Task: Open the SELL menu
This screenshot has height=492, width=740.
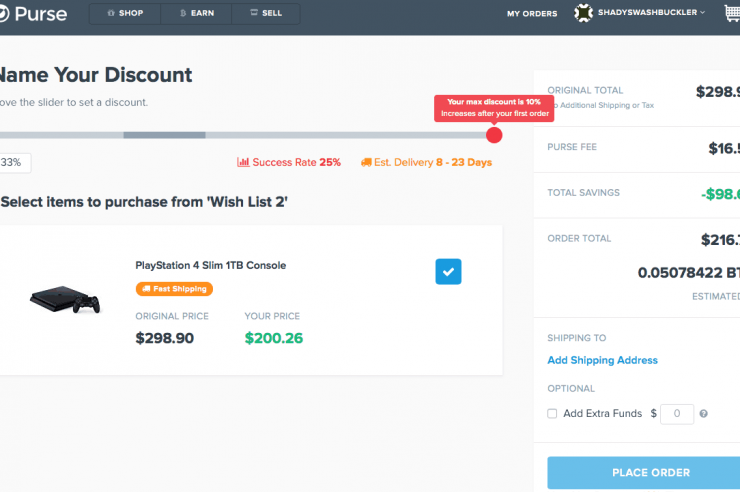Action: (x=266, y=13)
